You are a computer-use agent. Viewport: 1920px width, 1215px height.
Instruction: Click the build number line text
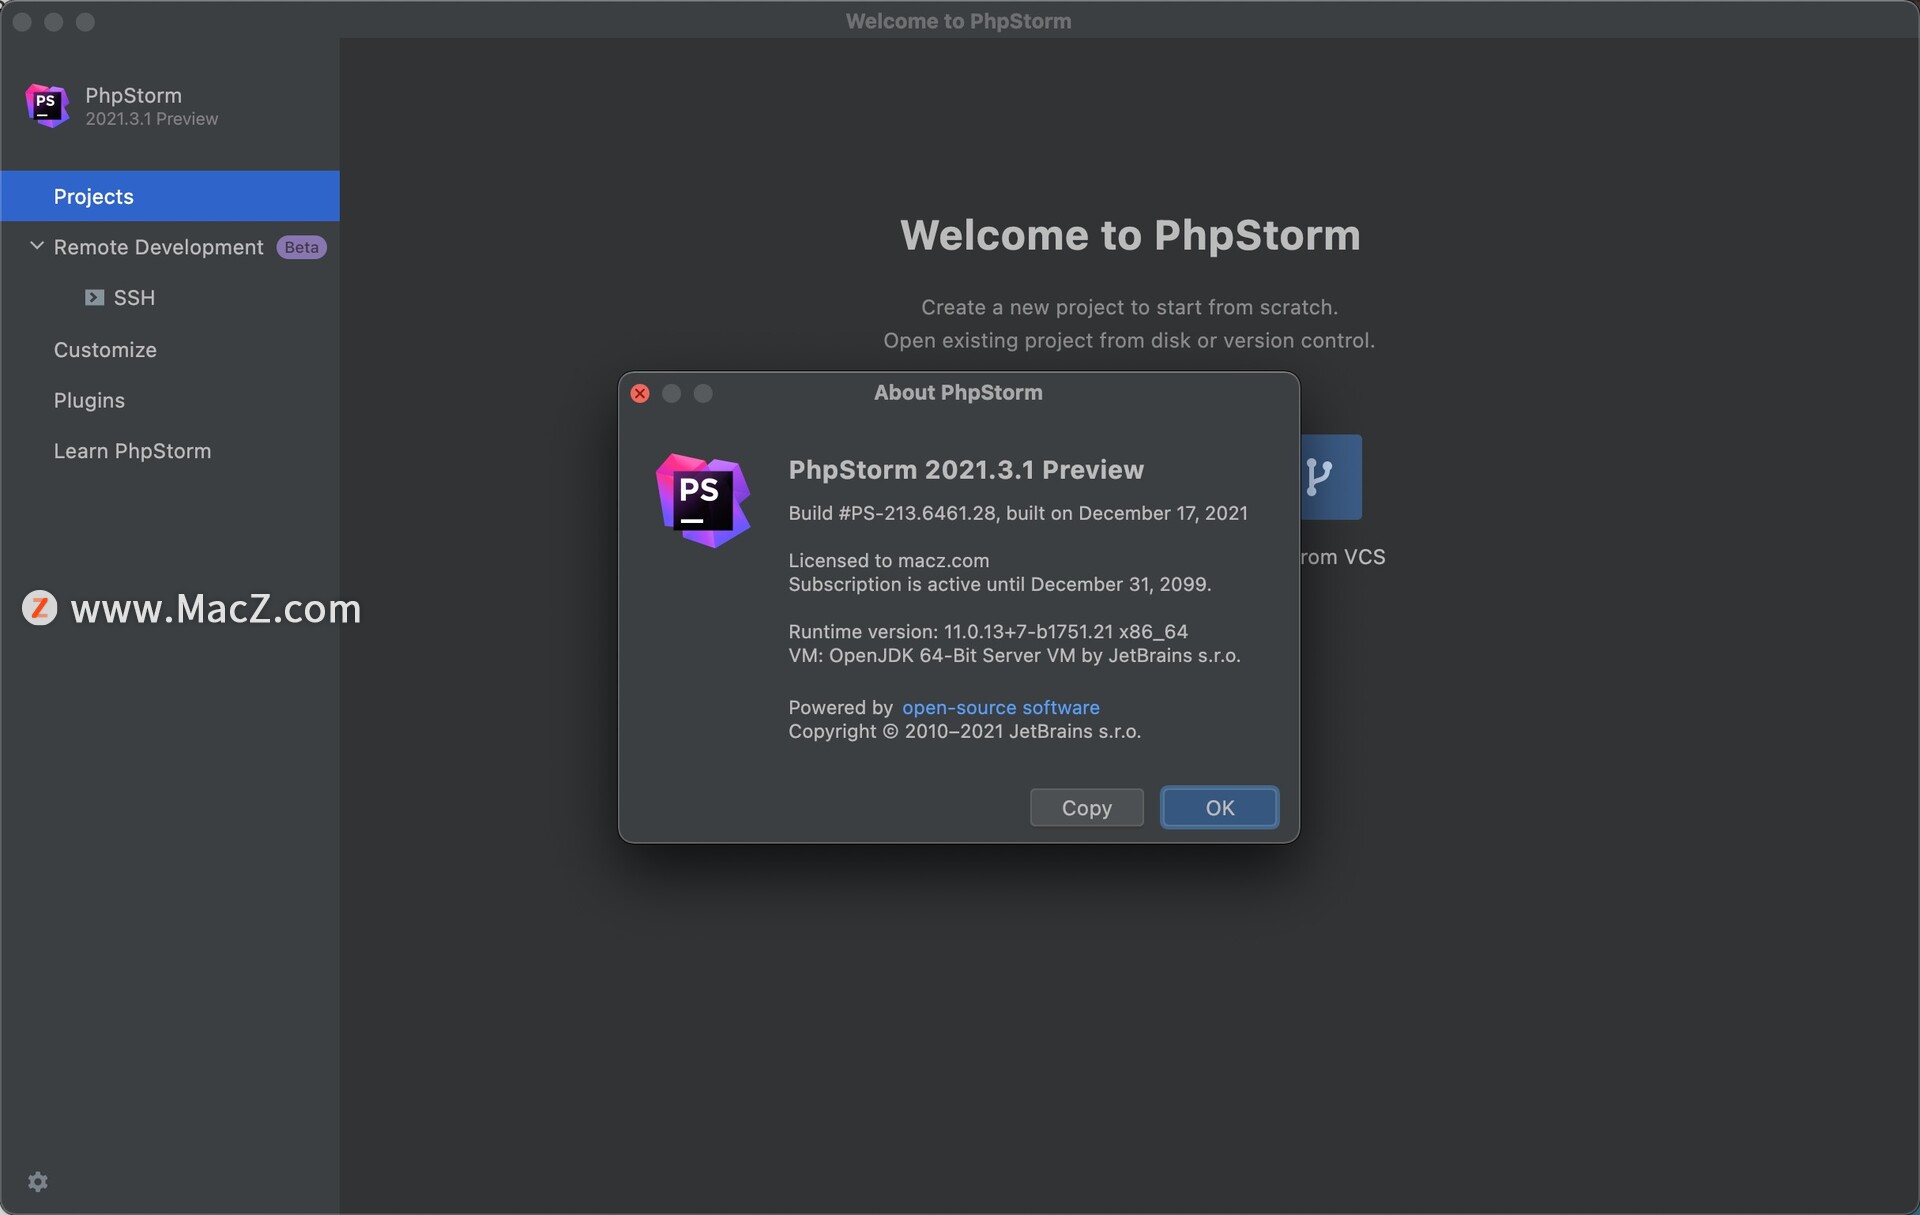pyautogui.click(x=1017, y=513)
